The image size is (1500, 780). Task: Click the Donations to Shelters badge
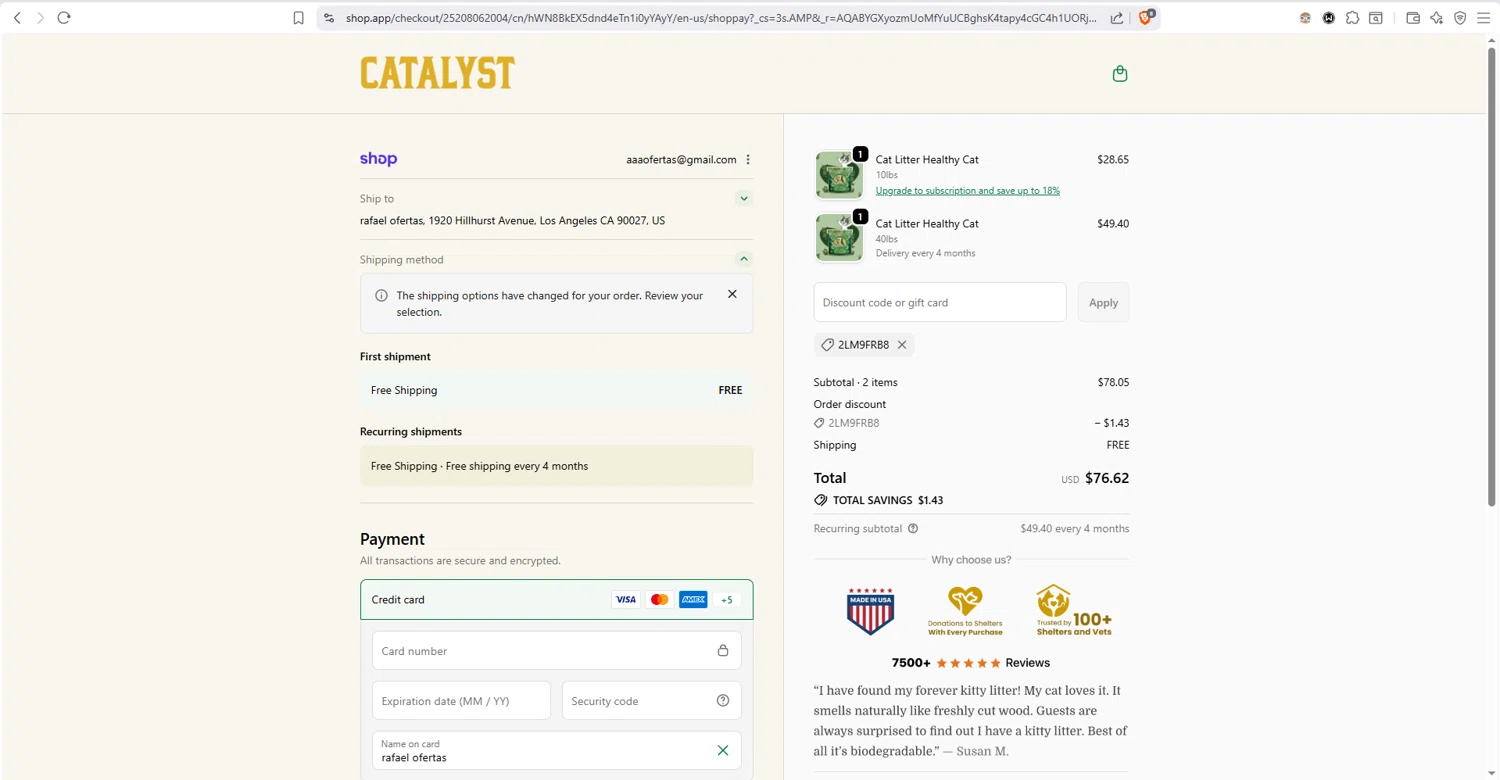tap(965, 611)
